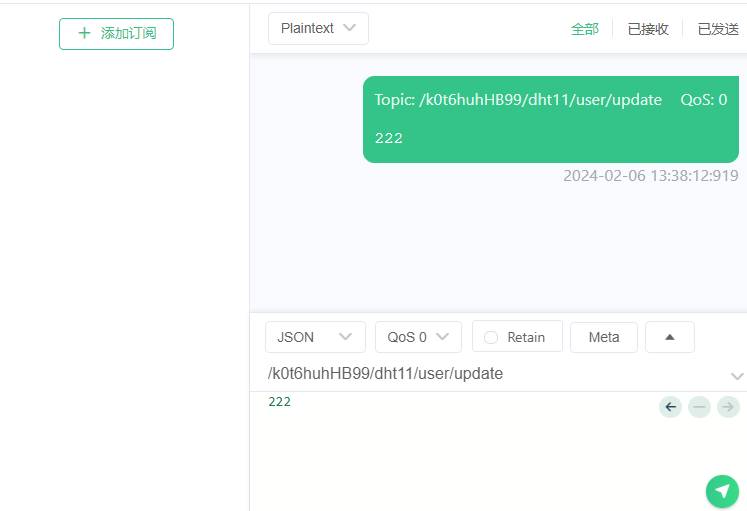This screenshot has height=511, width=747.
Task: Click the plus icon in 添加订阅 button
Action: pos(84,33)
